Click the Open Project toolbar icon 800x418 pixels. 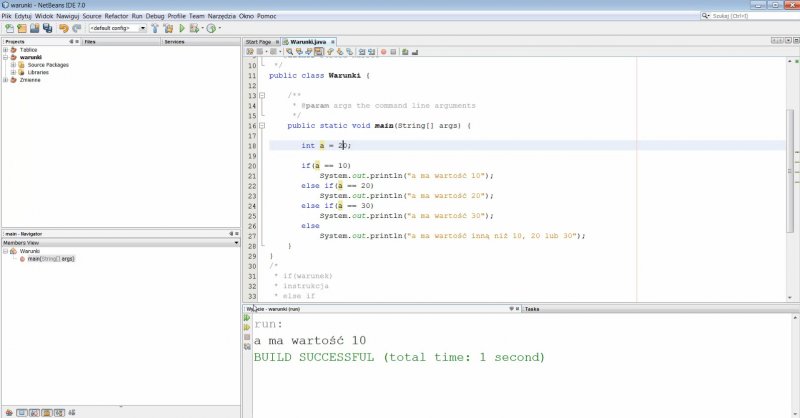tap(33, 28)
